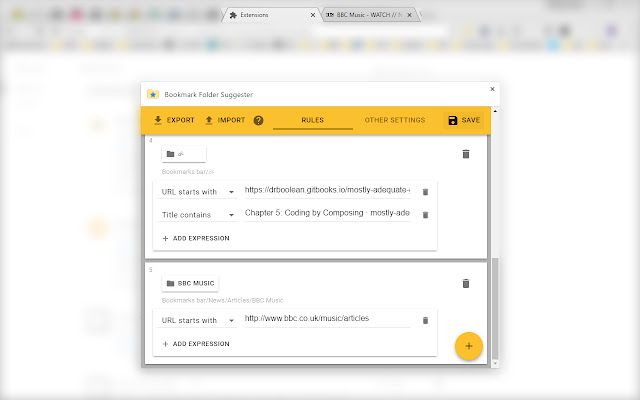Click the Import upload icon
Viewport: 640px width, 400px height.
(x=209, y=120)
